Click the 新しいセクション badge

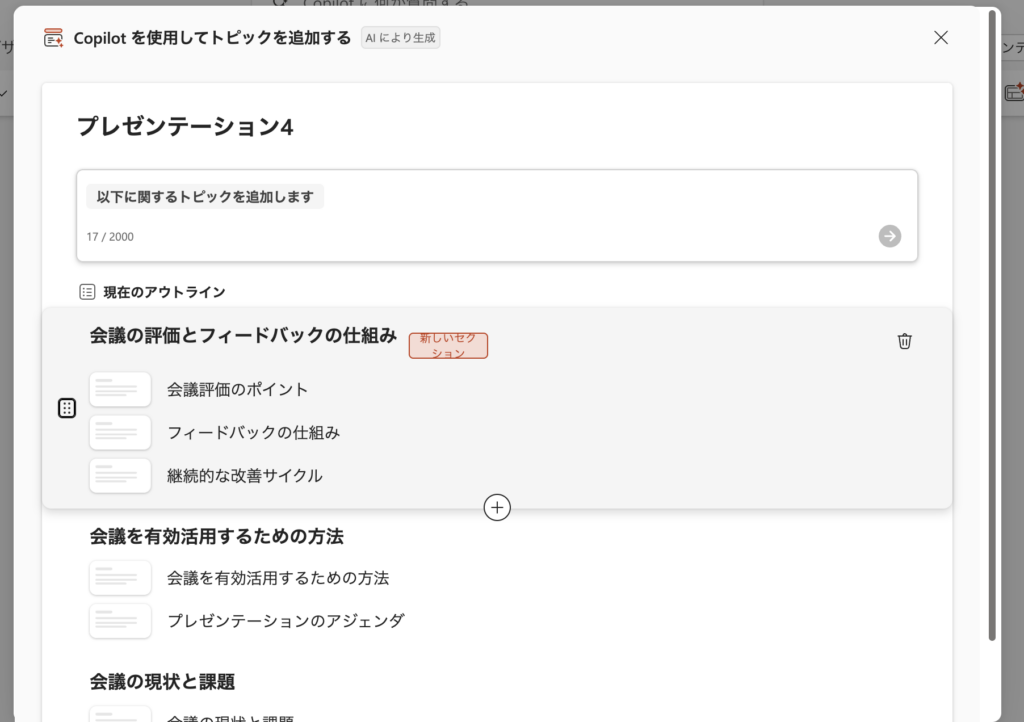(448, 346)
